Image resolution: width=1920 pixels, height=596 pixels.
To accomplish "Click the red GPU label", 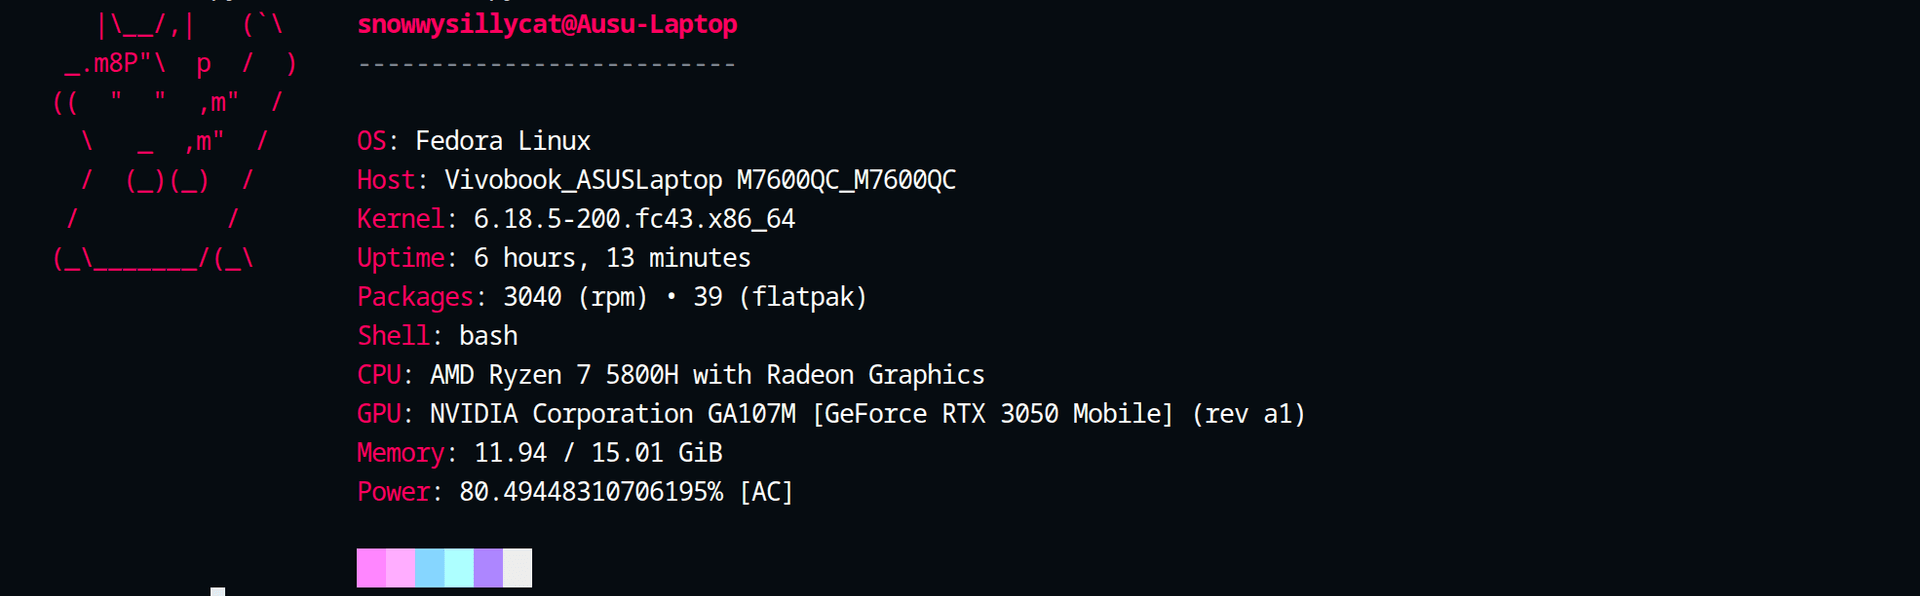I will [x=378, y=414].
